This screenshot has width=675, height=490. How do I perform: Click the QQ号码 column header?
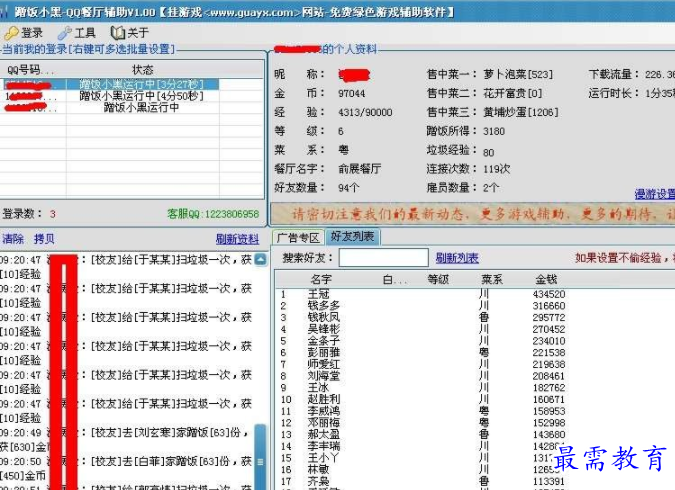tap(33, 69)
